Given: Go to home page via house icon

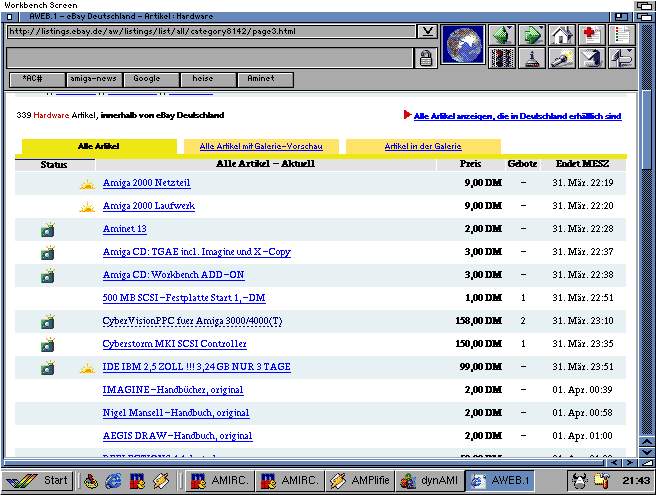Looking at the screenshot, I should [562, 35].
